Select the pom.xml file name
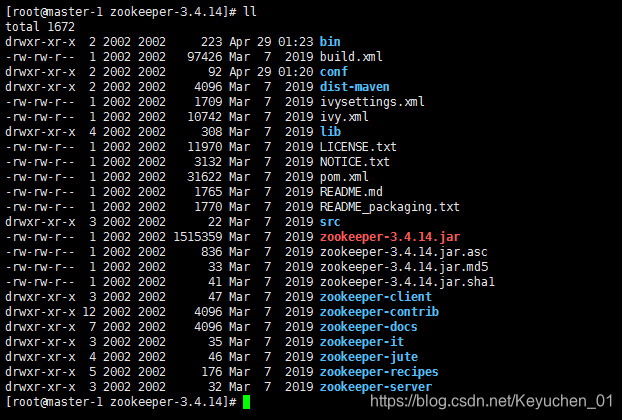Viewport: 622px width, 420px height. coord(344,177)
